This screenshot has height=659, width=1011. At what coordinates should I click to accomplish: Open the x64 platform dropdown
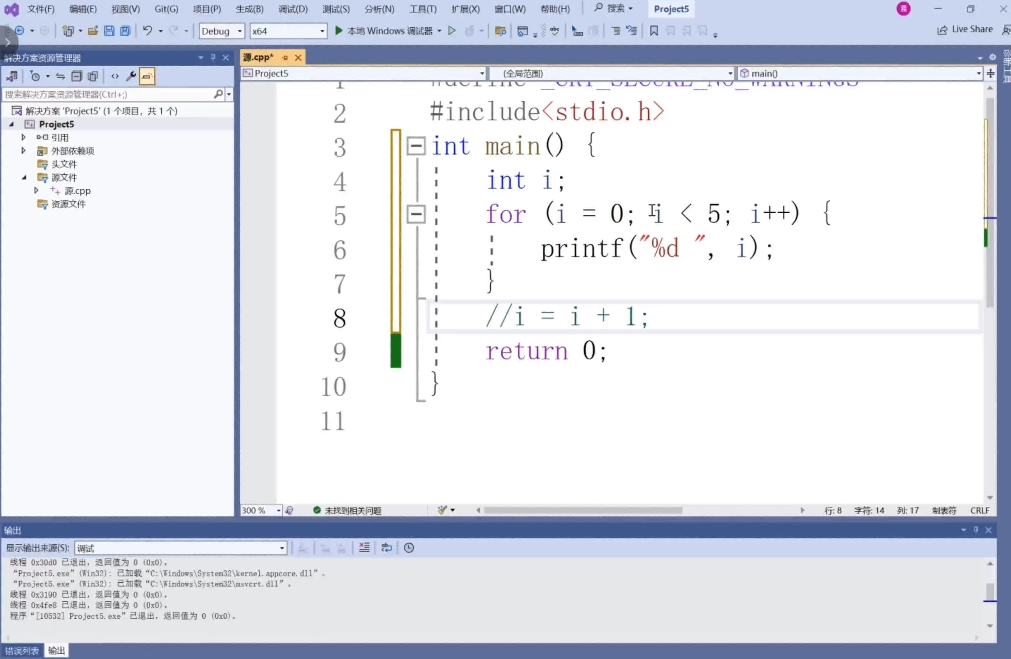[288, 31]
